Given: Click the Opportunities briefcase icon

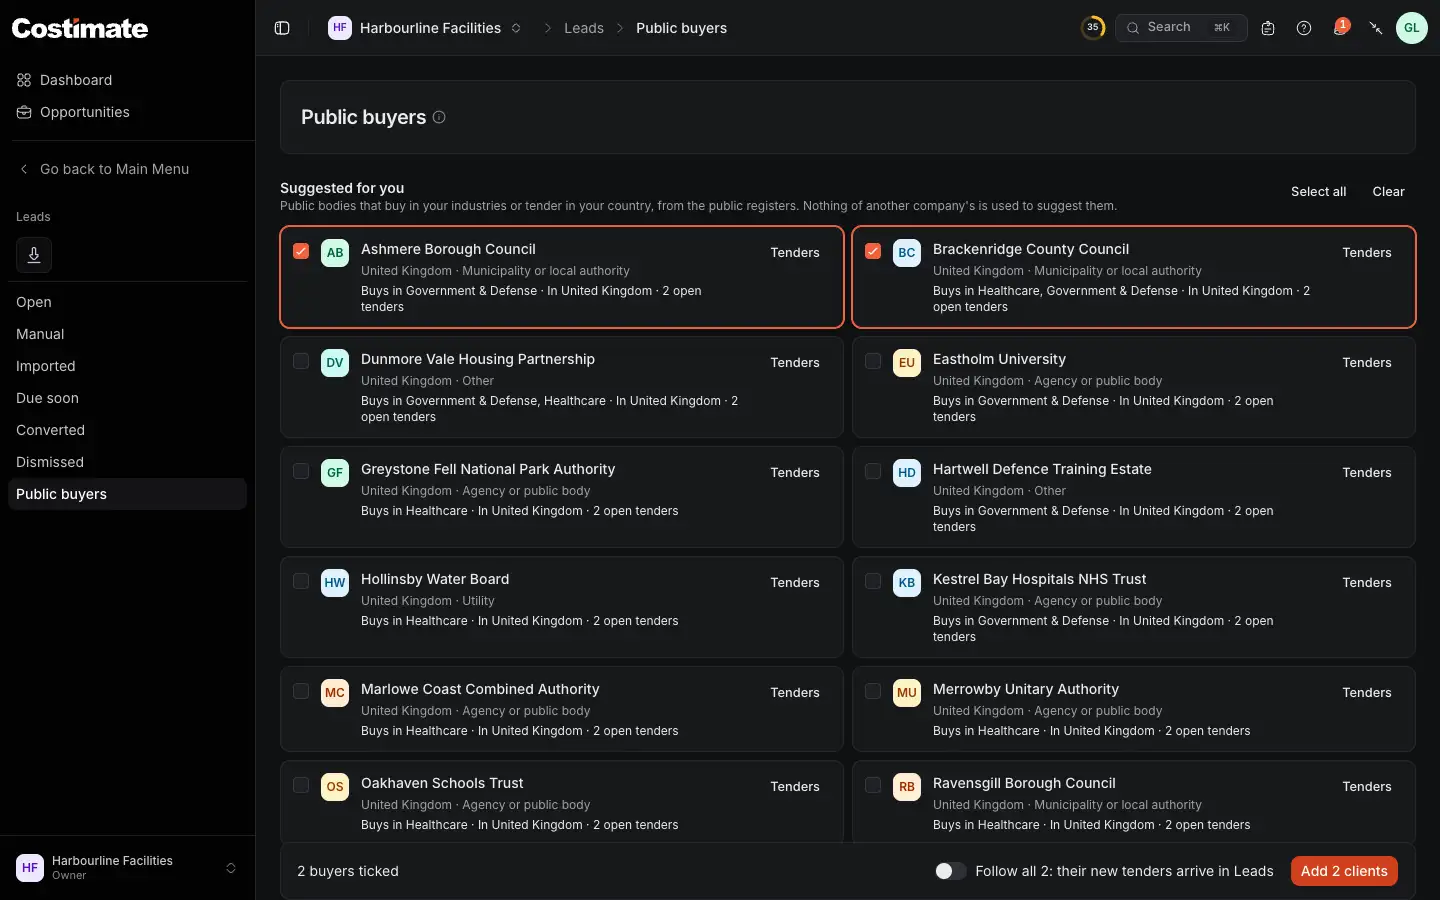Looking at the screenshot, I should pyautogui.click(x=24, y=112).
